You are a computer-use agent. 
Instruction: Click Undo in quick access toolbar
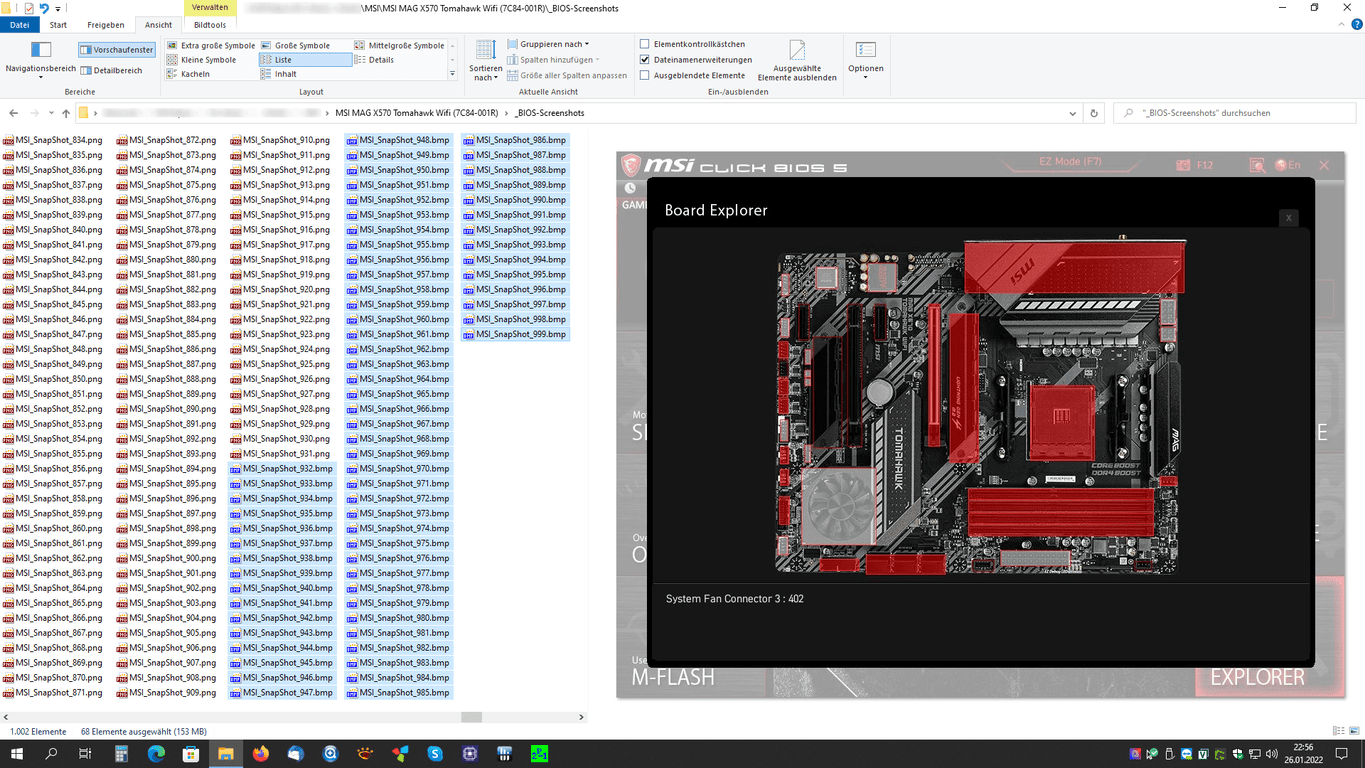point(45,8)
